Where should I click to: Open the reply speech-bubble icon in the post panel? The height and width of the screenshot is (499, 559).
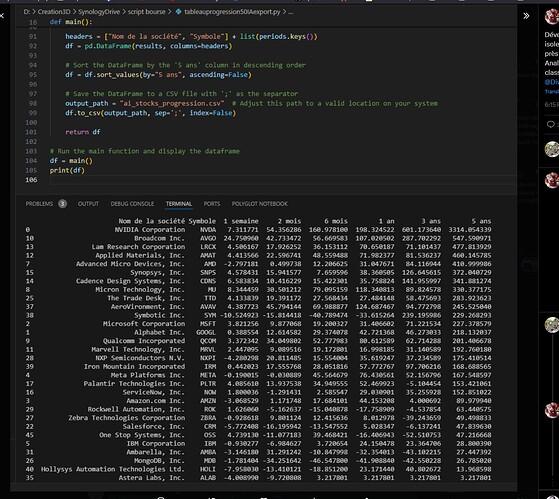[551, 124]
